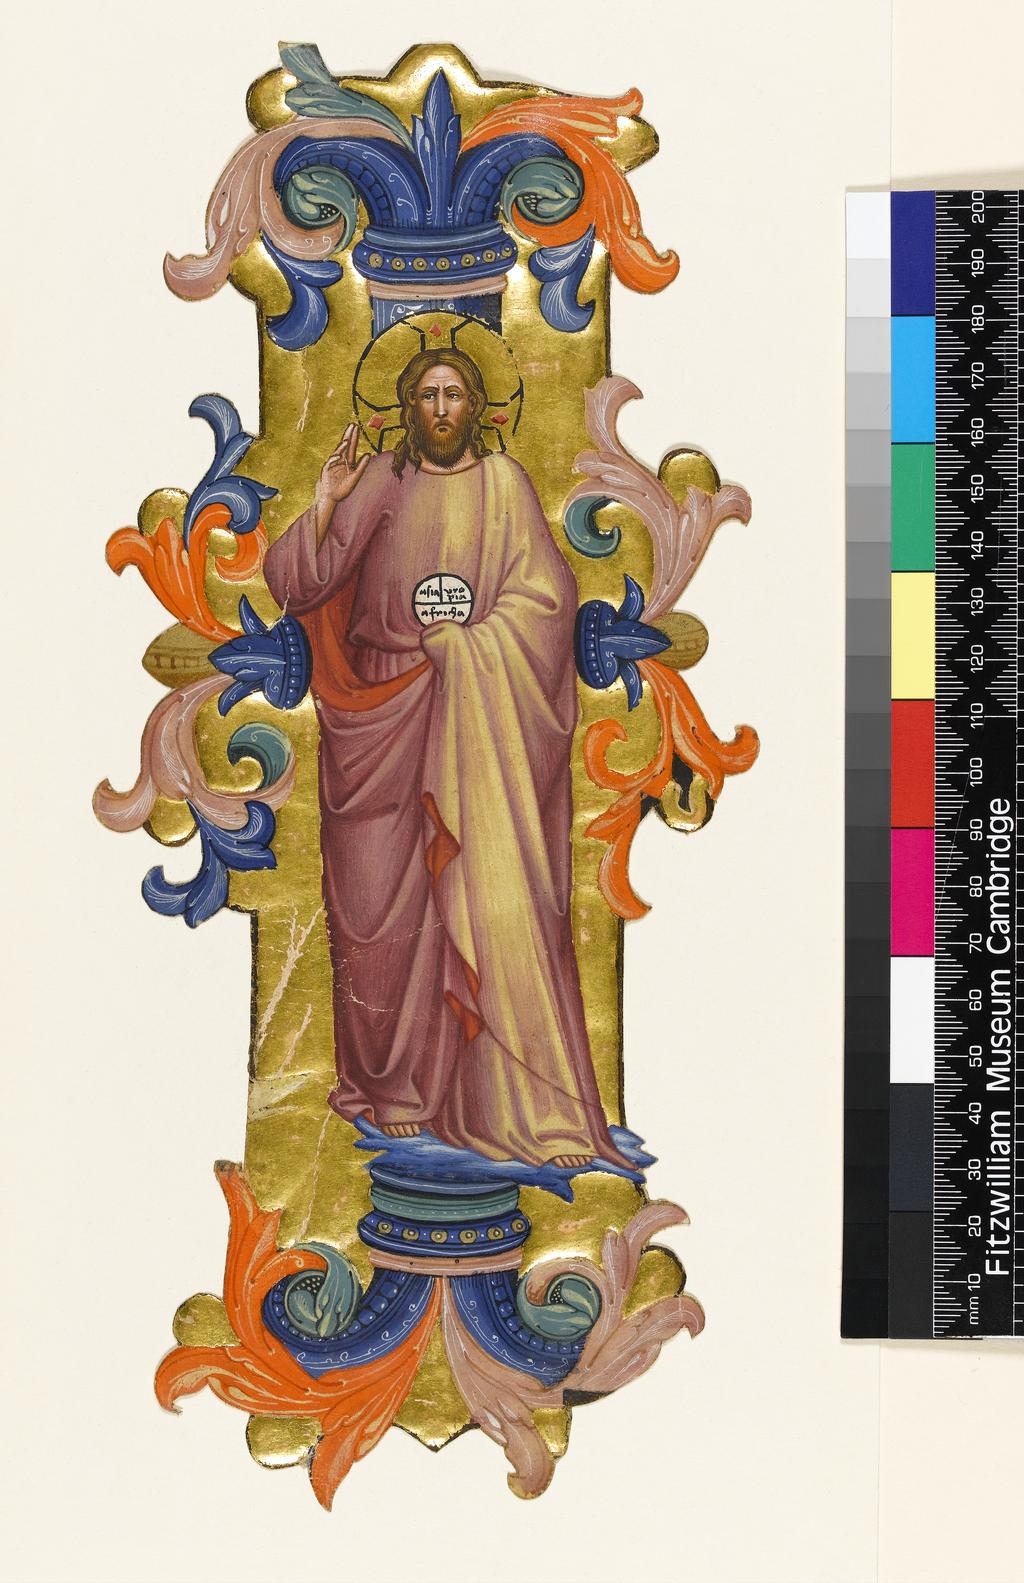The height and width of the screenshot is (1583, 1024).
Task: Click the yellow patch on color chart
Action: (x=911, y=636)
